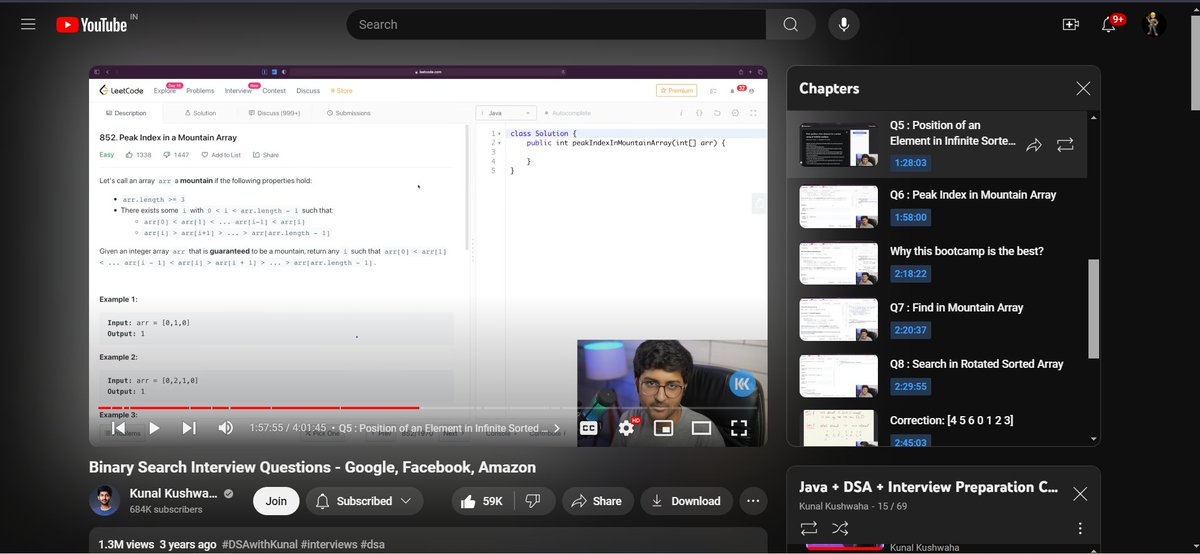Click the 2:18:22 chapter timestamp
The height and width of the screenshot is (554, 1200).
[910, 273]
